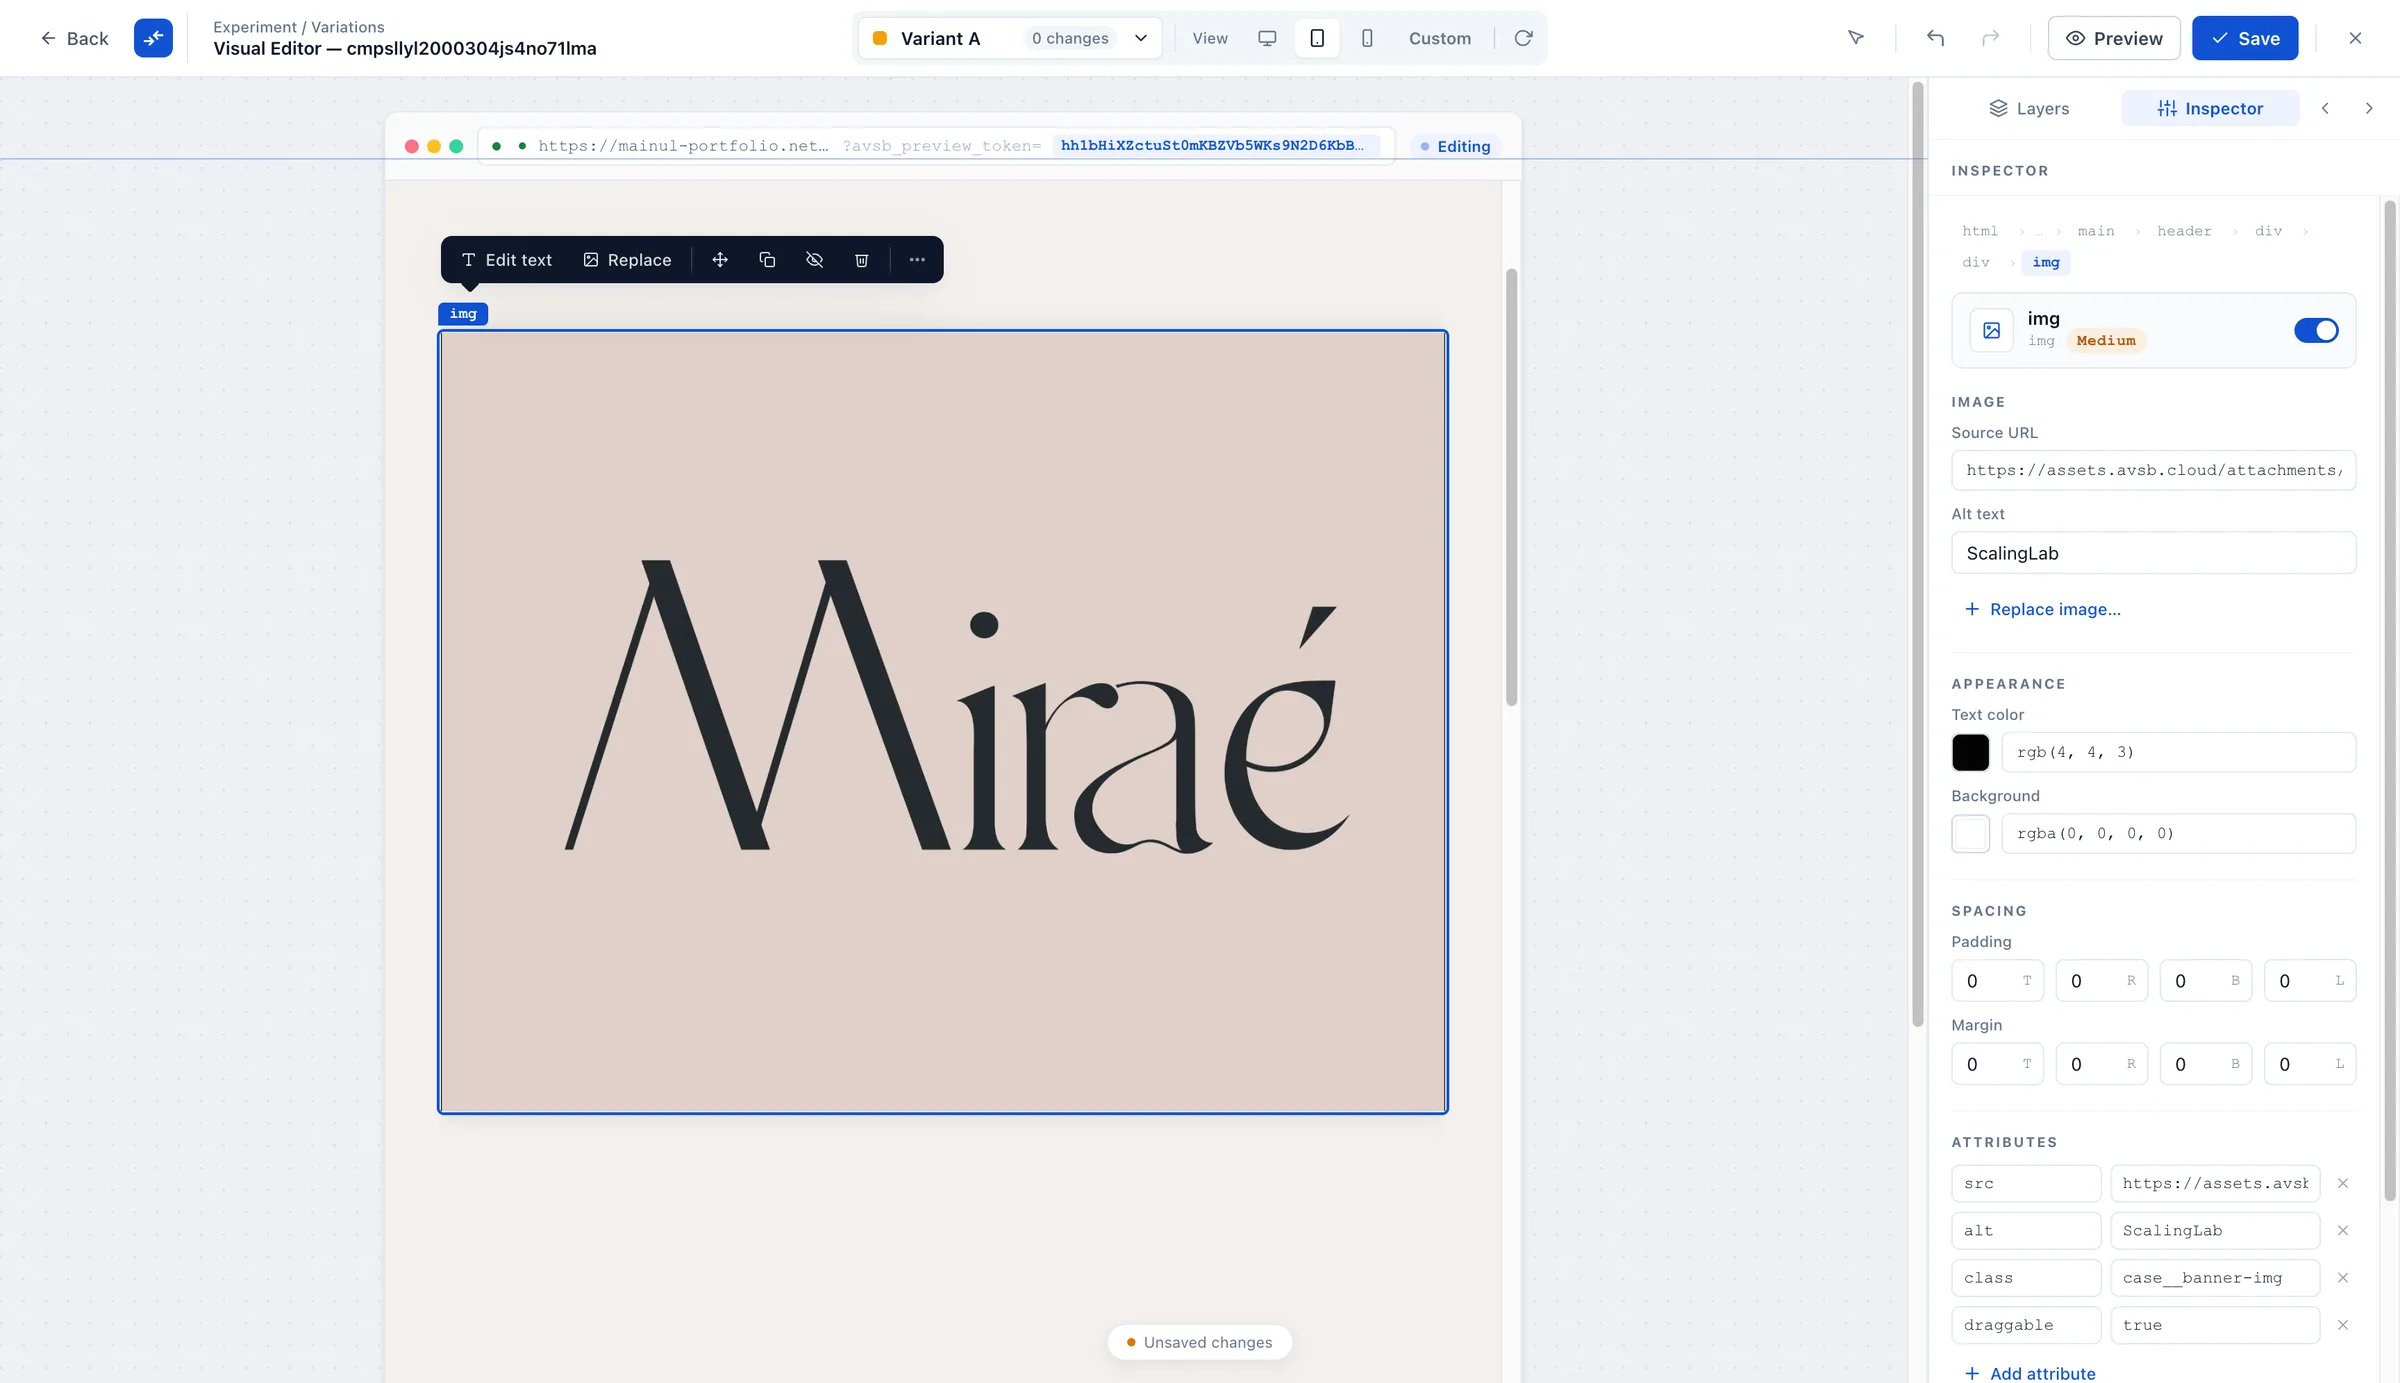Click the Padding right field

(2101, 981)
